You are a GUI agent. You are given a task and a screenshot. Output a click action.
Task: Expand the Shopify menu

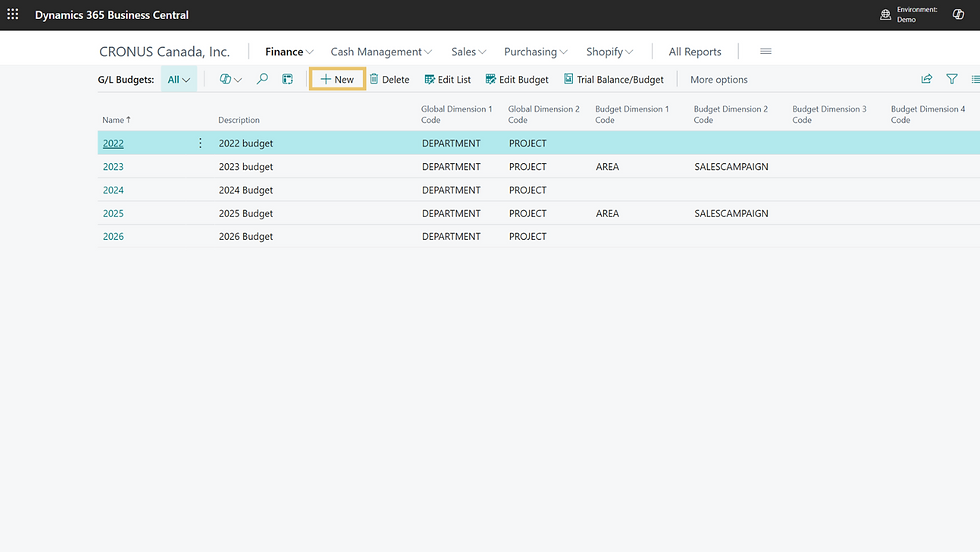609,51
